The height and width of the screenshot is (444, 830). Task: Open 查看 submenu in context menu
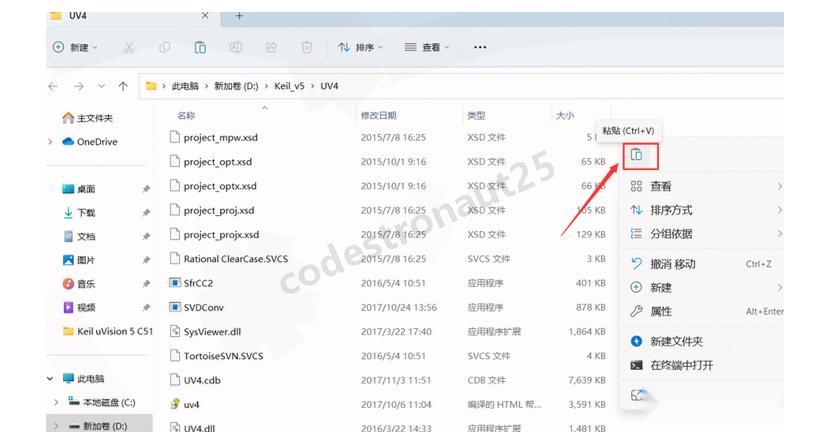(704, 186)
